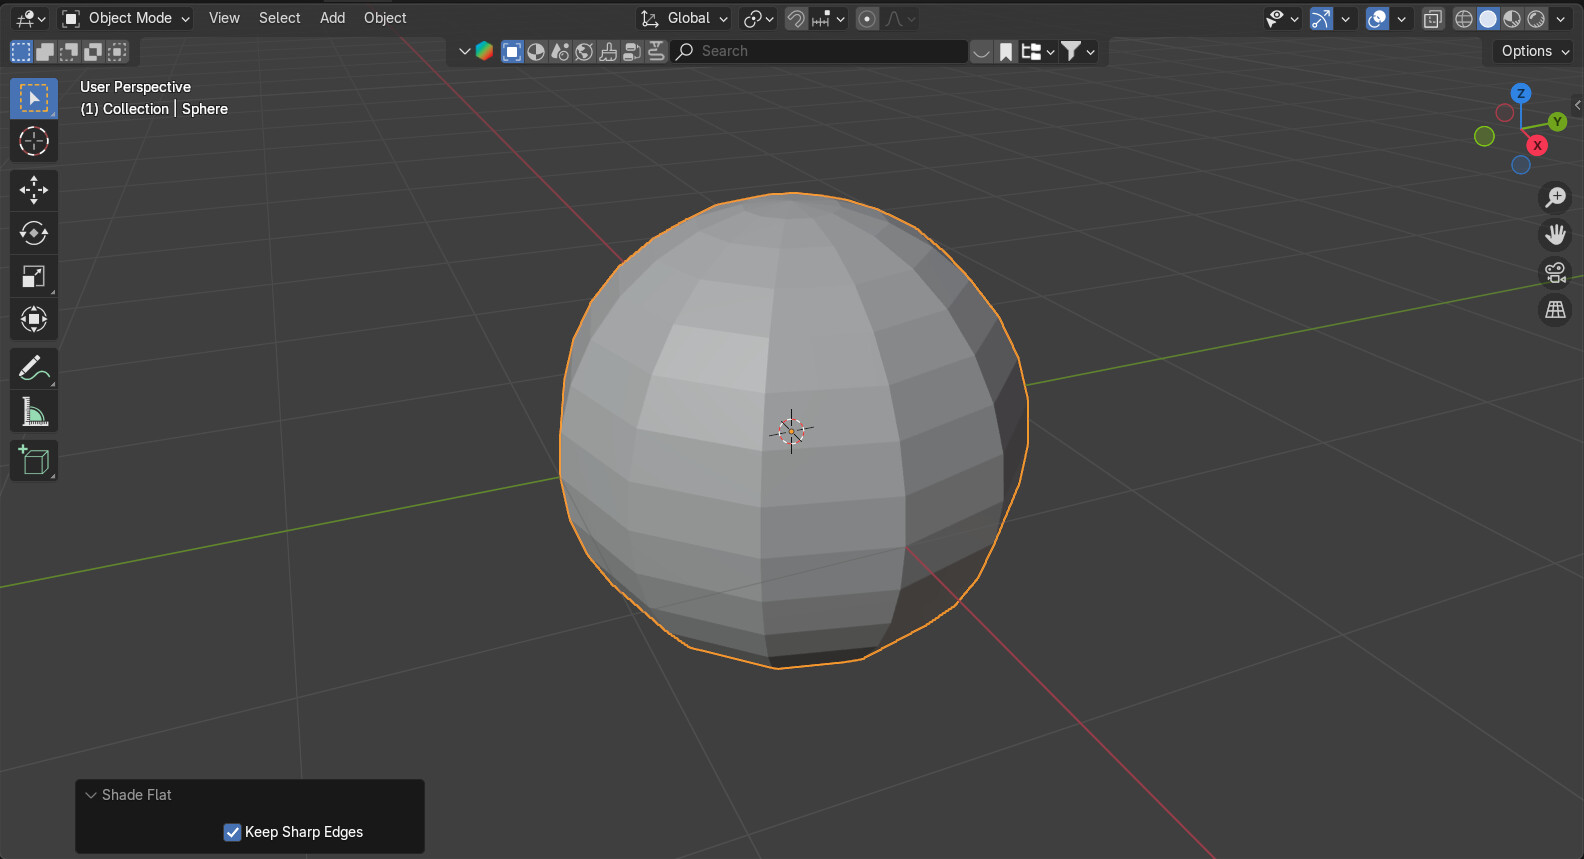Choose the extend selection mode icon
The height and width of the screenshot is (859, 1584).
[45, 51]
